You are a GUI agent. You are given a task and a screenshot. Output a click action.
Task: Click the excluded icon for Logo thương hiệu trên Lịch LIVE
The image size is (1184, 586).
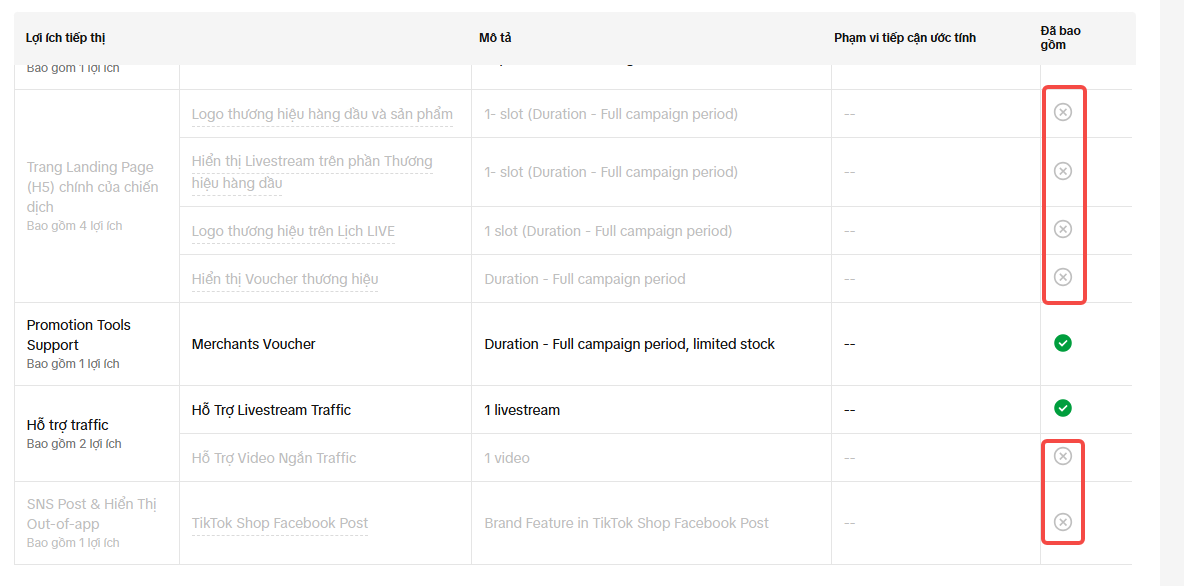[1063, 229]
